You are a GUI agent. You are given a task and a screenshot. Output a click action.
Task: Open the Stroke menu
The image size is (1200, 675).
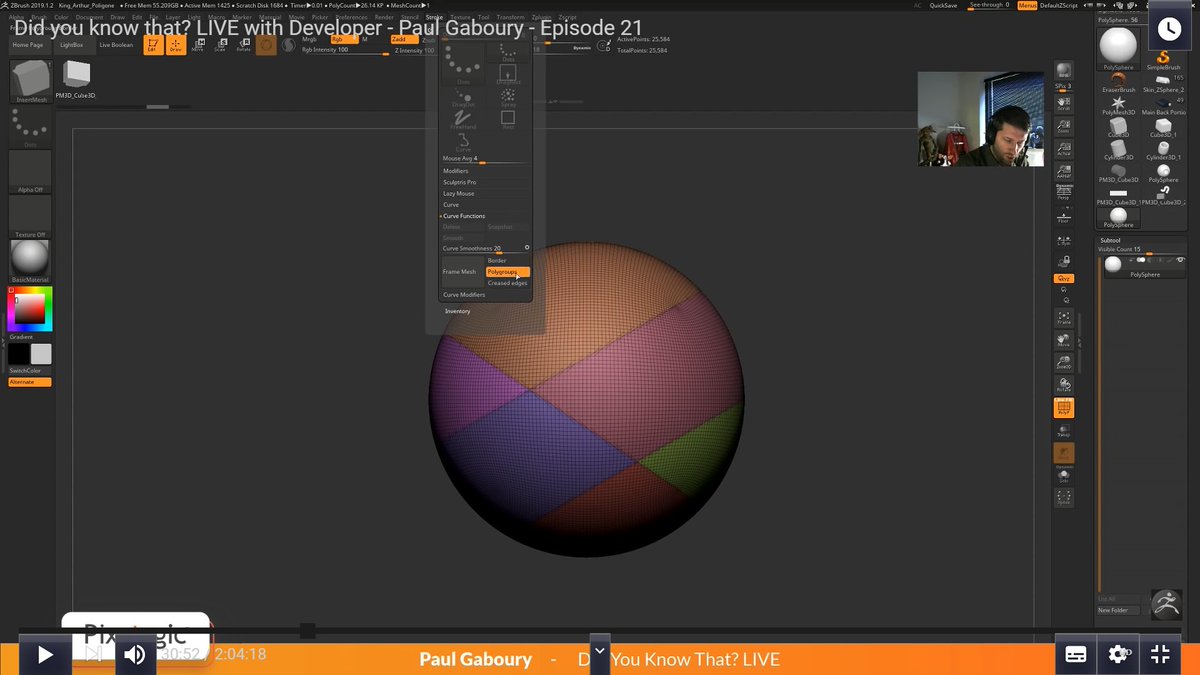click(434, 18)
